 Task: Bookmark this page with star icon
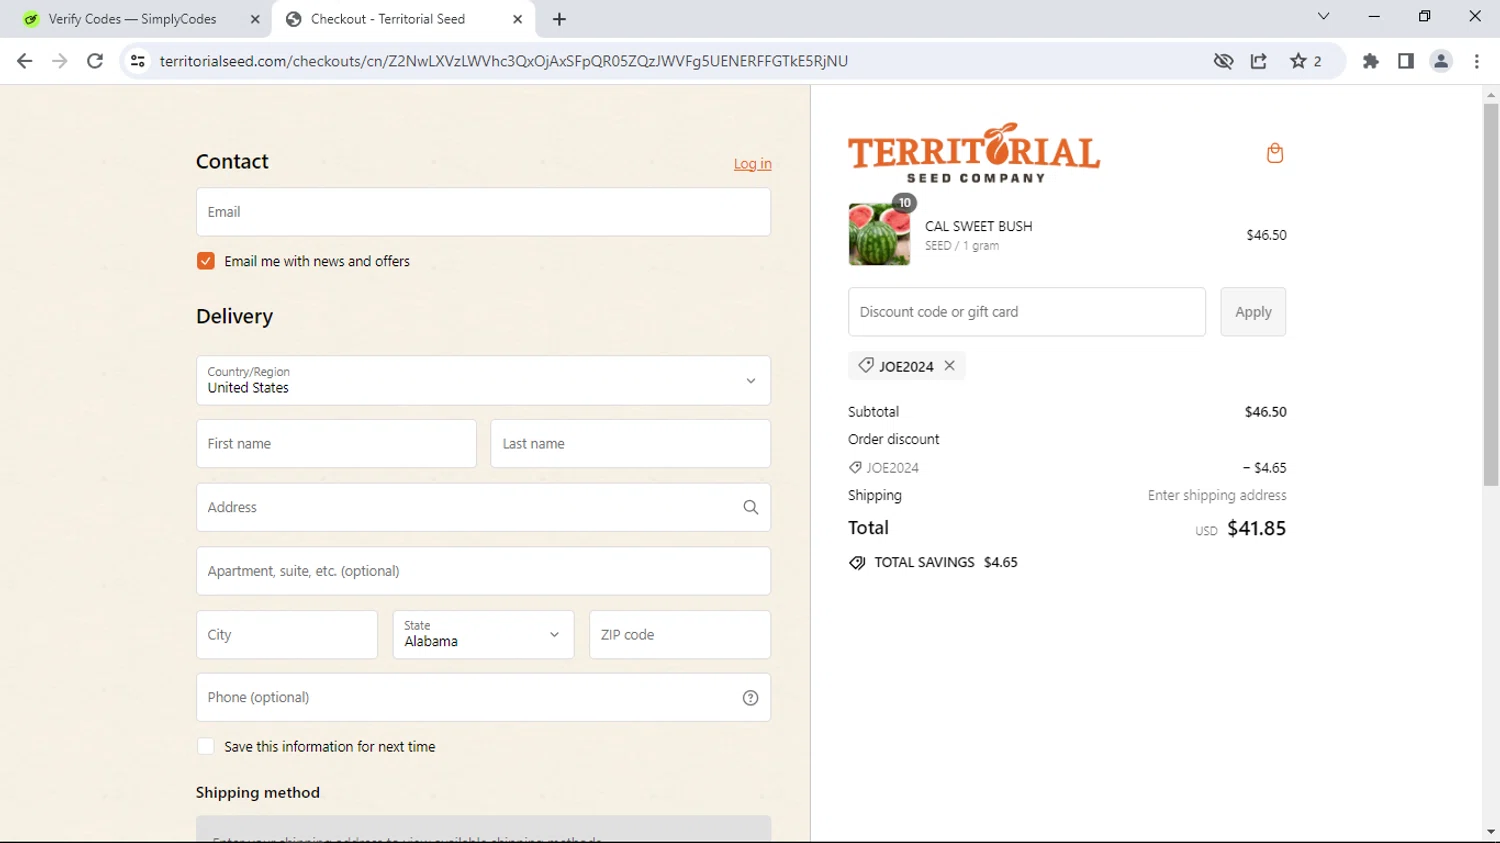(1299, 61)
